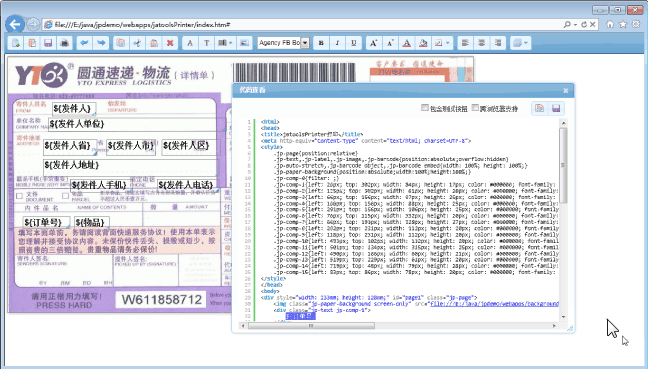The height and width of the screenshot is (369, 648).
Task: Align text left
Action: pyautogui.click(x=465, y=43)
